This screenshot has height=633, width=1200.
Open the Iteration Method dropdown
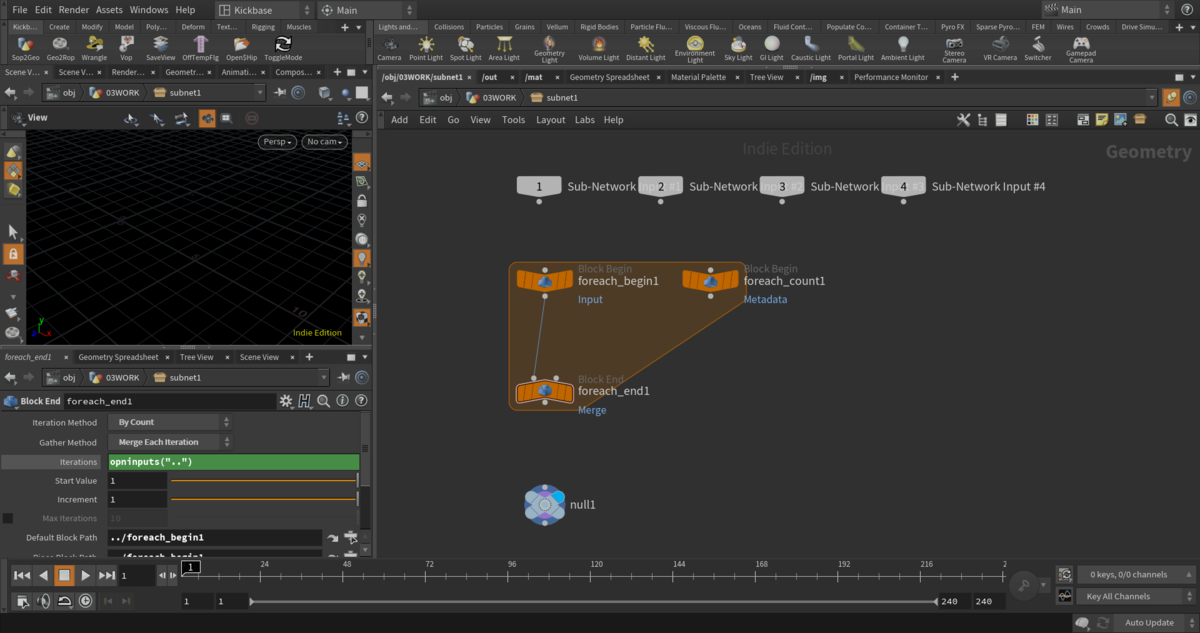[170, 422]
